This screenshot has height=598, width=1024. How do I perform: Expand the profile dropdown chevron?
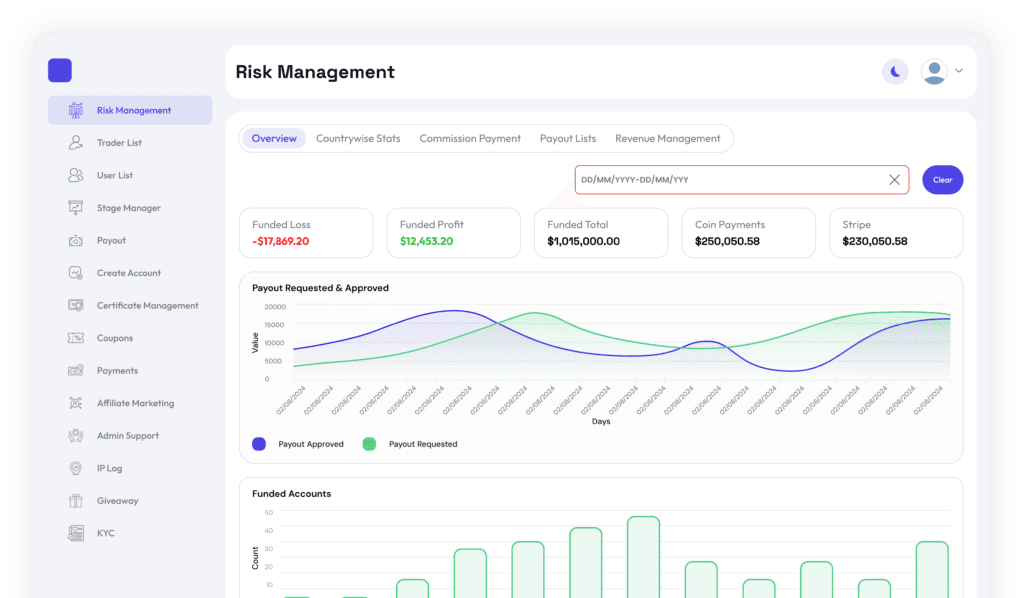959,71
